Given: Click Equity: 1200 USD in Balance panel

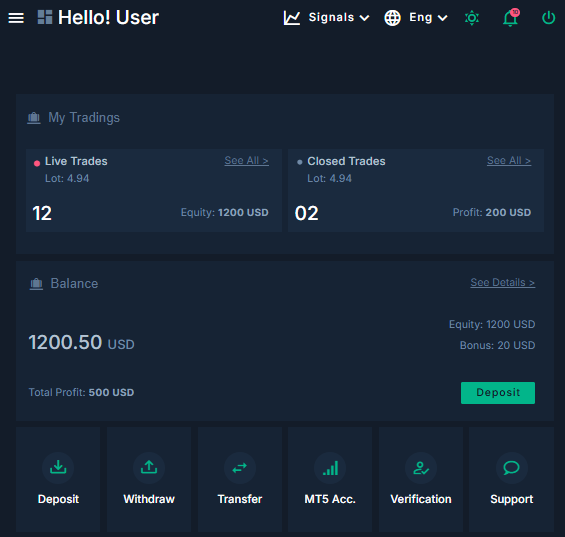Looking at the screenshot, I should (492, 324).
